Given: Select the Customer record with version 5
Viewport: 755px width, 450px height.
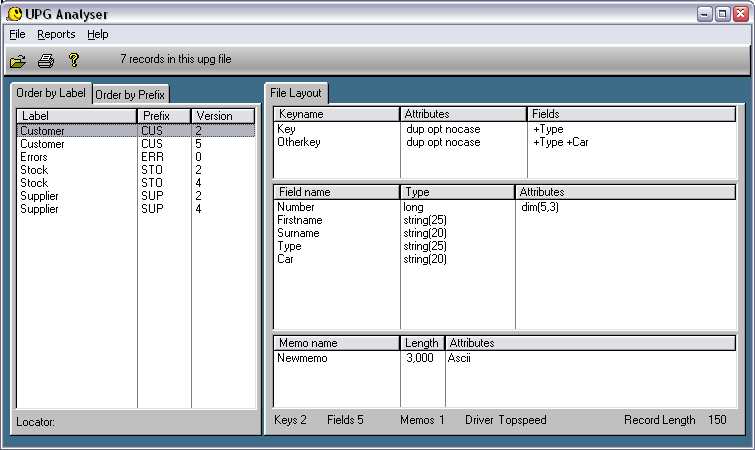Looking at the screenshot, I should click(42, 144).
